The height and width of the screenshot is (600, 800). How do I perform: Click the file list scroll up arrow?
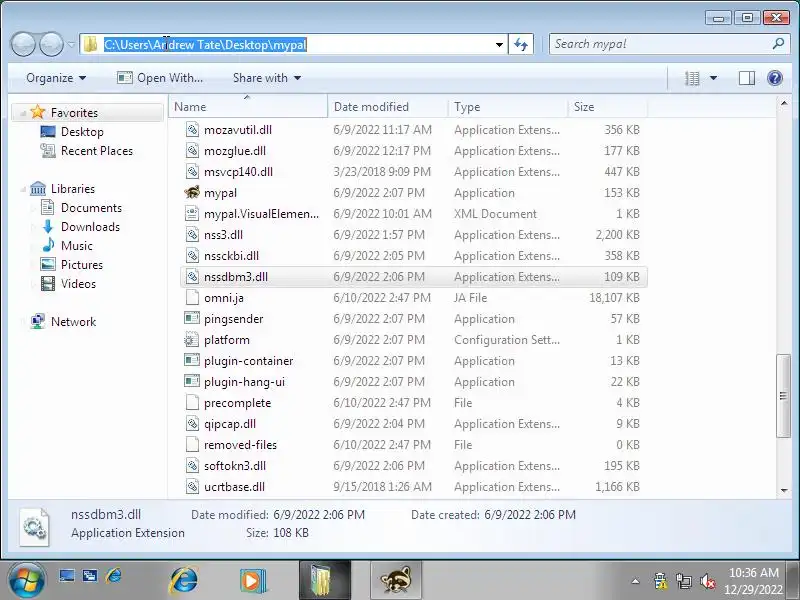point(784,104)
